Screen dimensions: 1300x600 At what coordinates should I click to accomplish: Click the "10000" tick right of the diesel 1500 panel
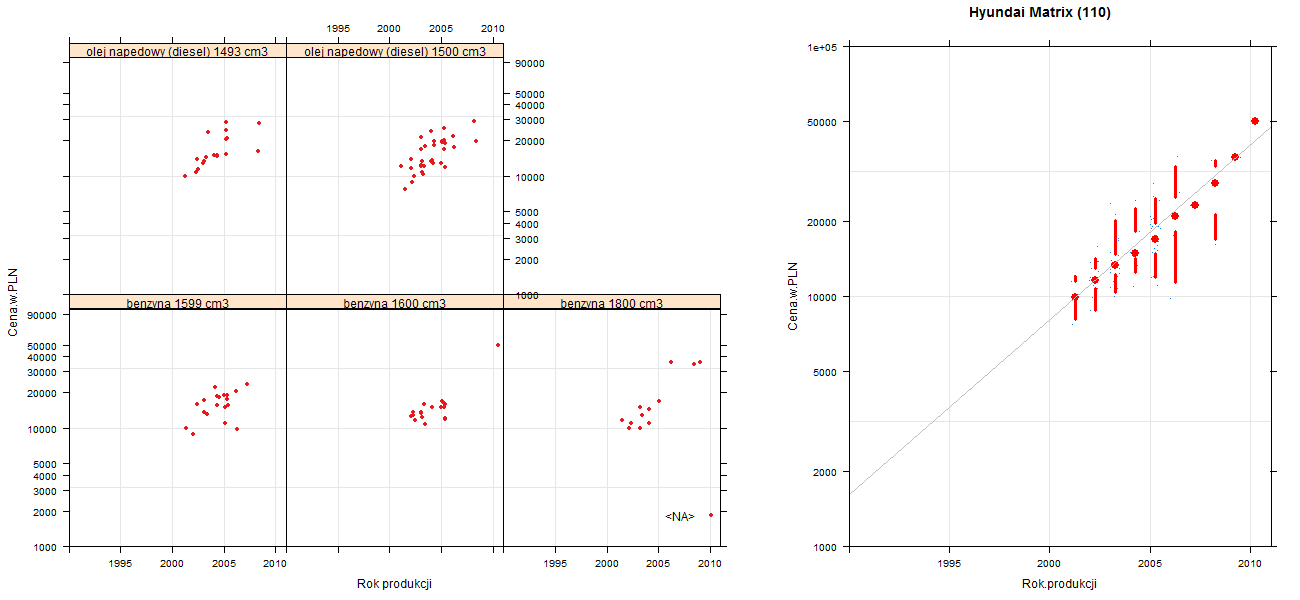pos(529,177)
